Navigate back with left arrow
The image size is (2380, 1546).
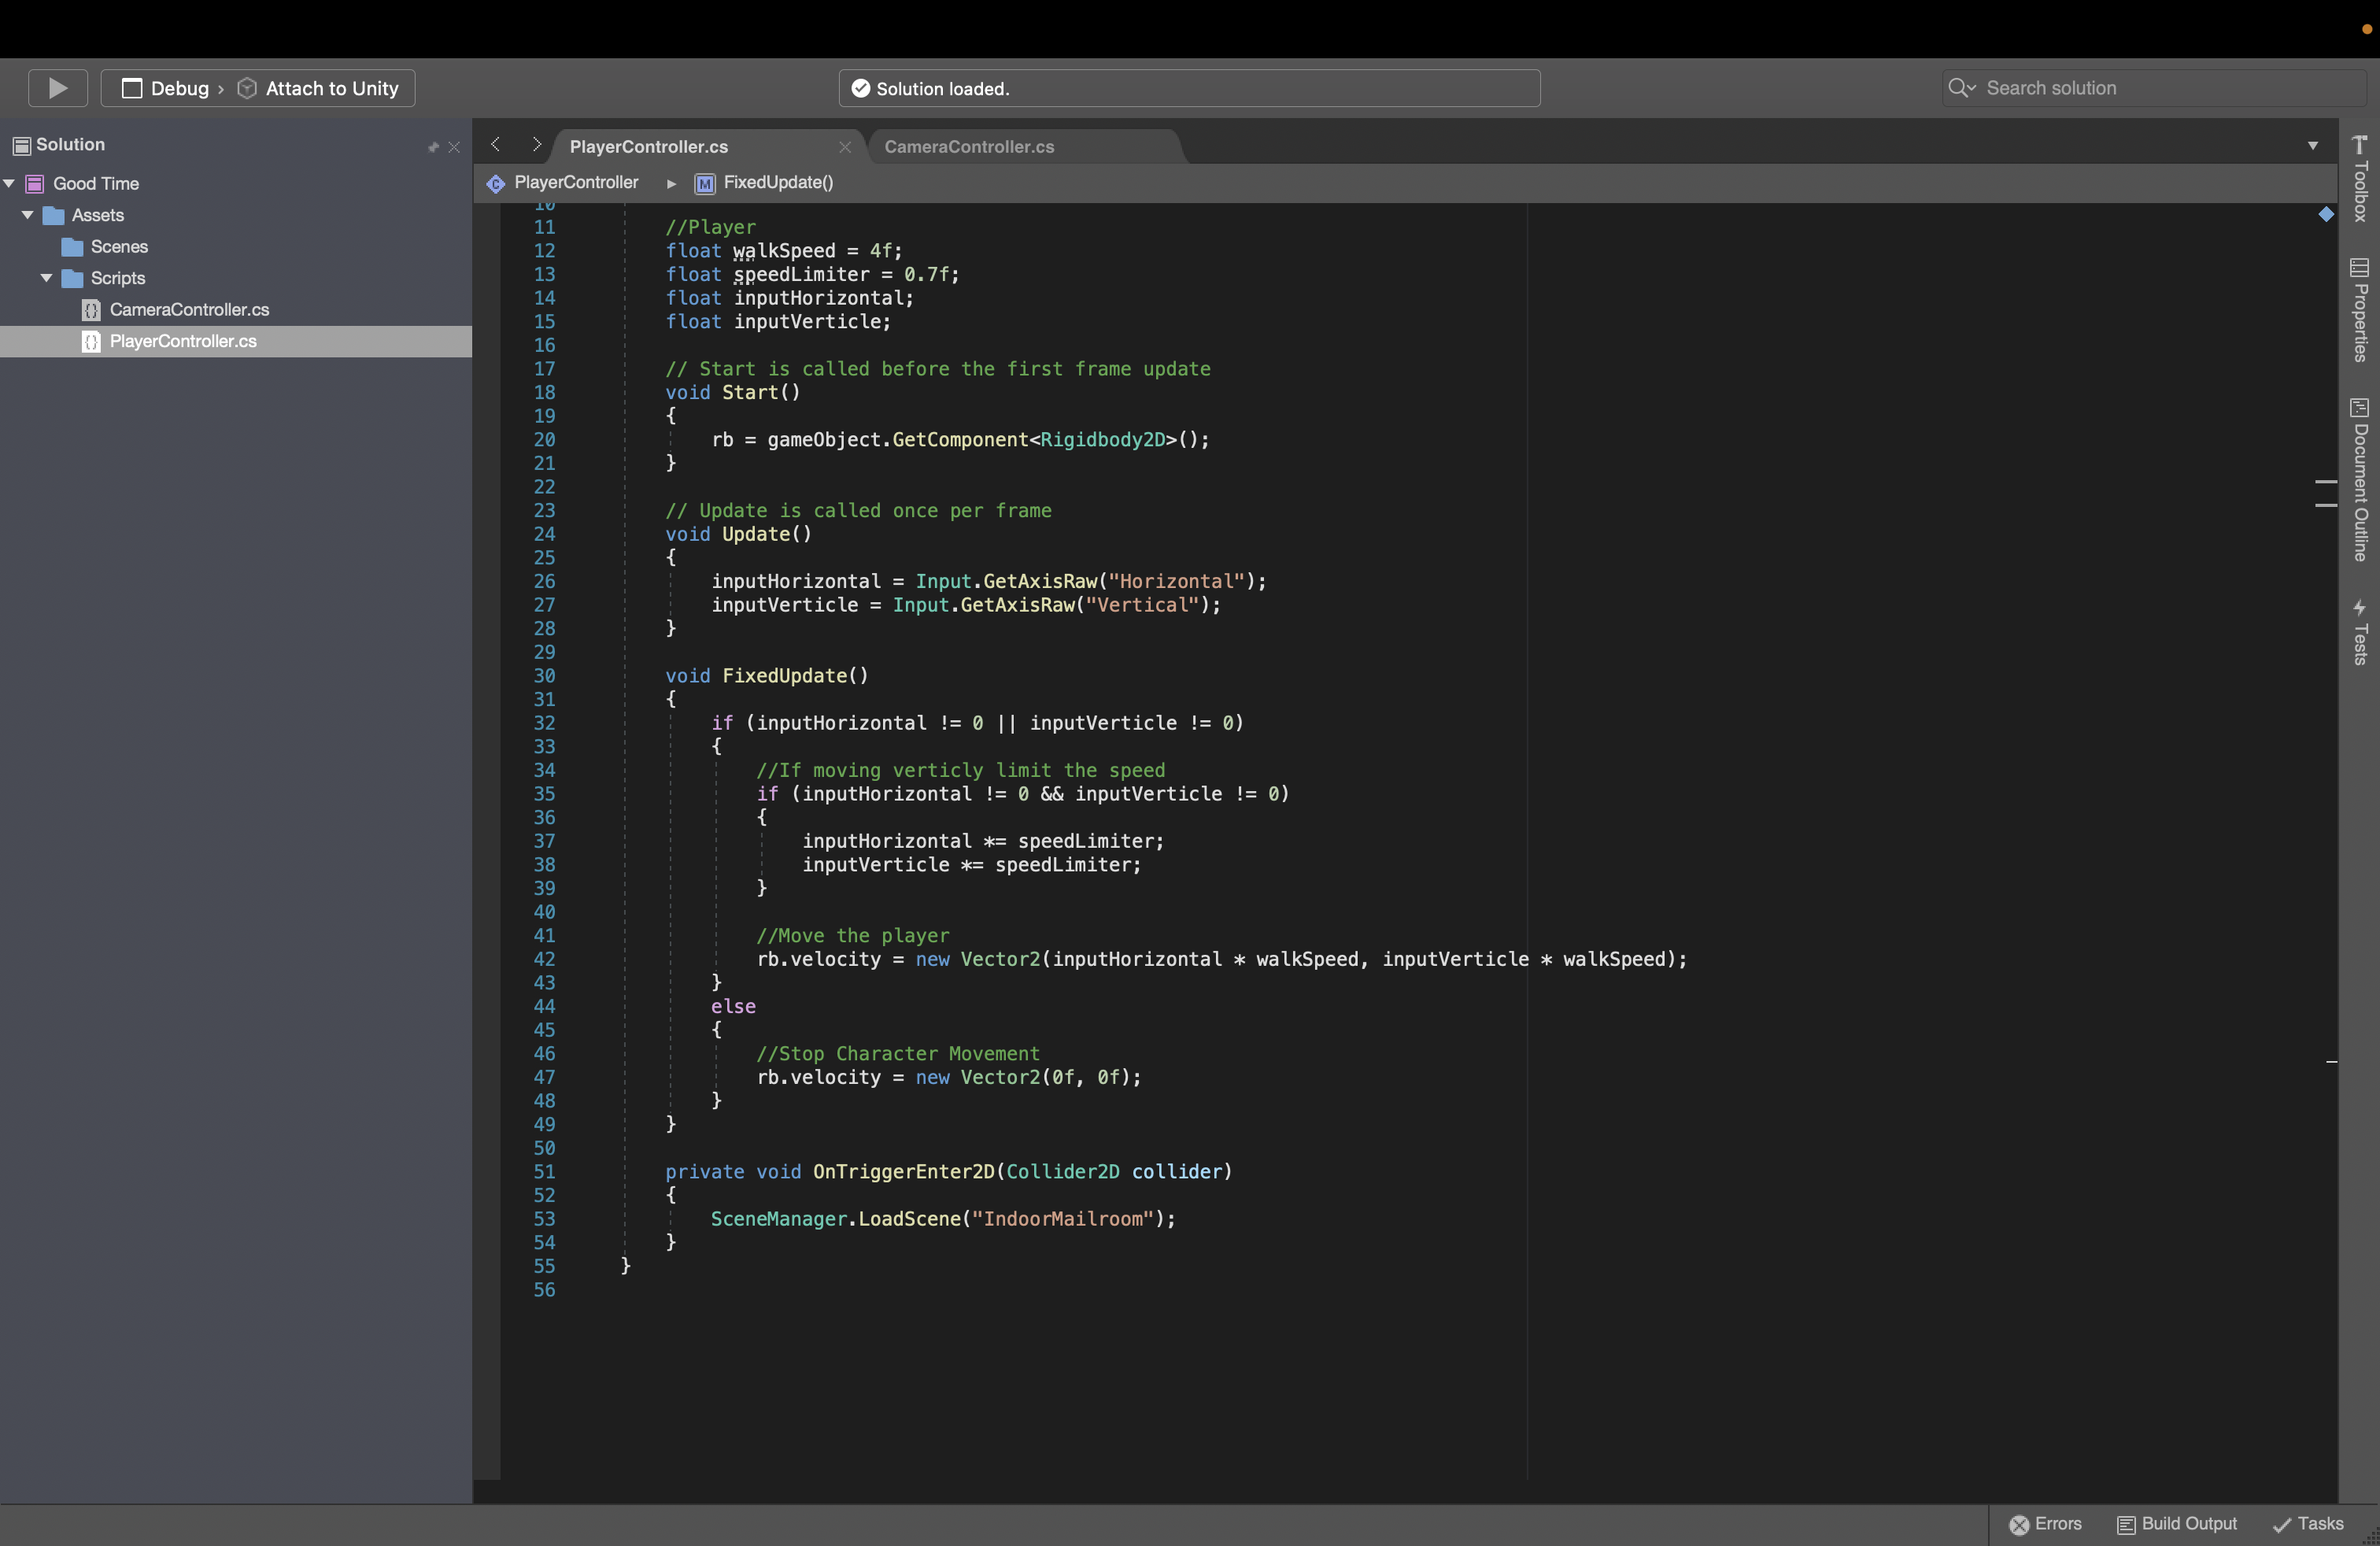tap(495, 145)
